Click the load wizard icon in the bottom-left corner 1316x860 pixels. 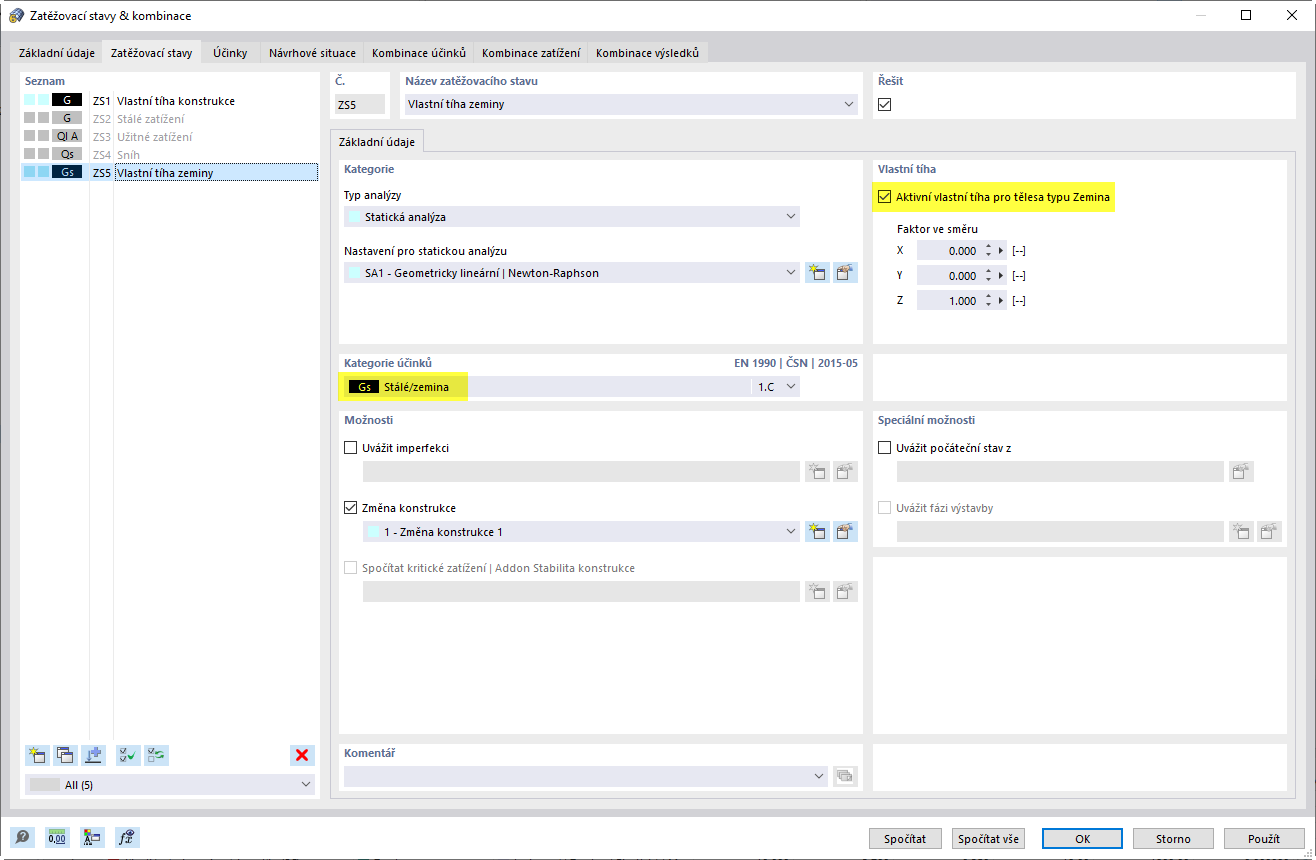point(91,838)
